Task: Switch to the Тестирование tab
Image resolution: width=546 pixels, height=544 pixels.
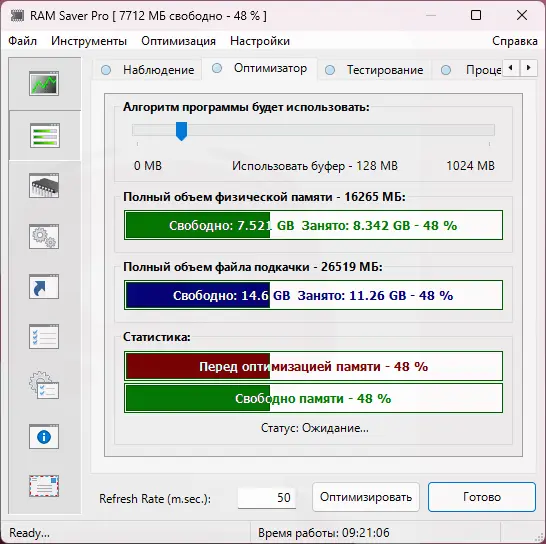Action: [374, 70]
